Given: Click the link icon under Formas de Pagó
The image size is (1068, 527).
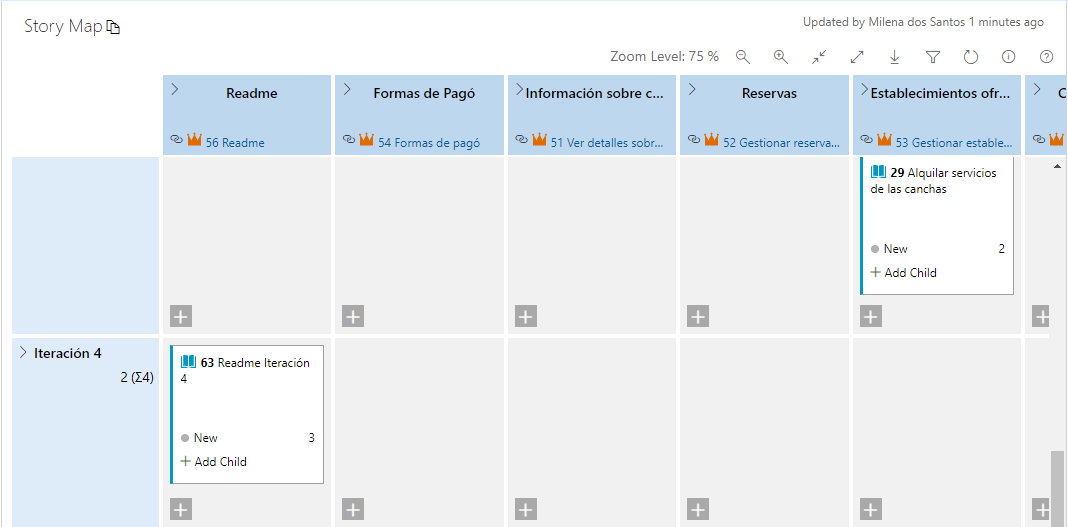Looking at the screenshot, I should (349, 139).
